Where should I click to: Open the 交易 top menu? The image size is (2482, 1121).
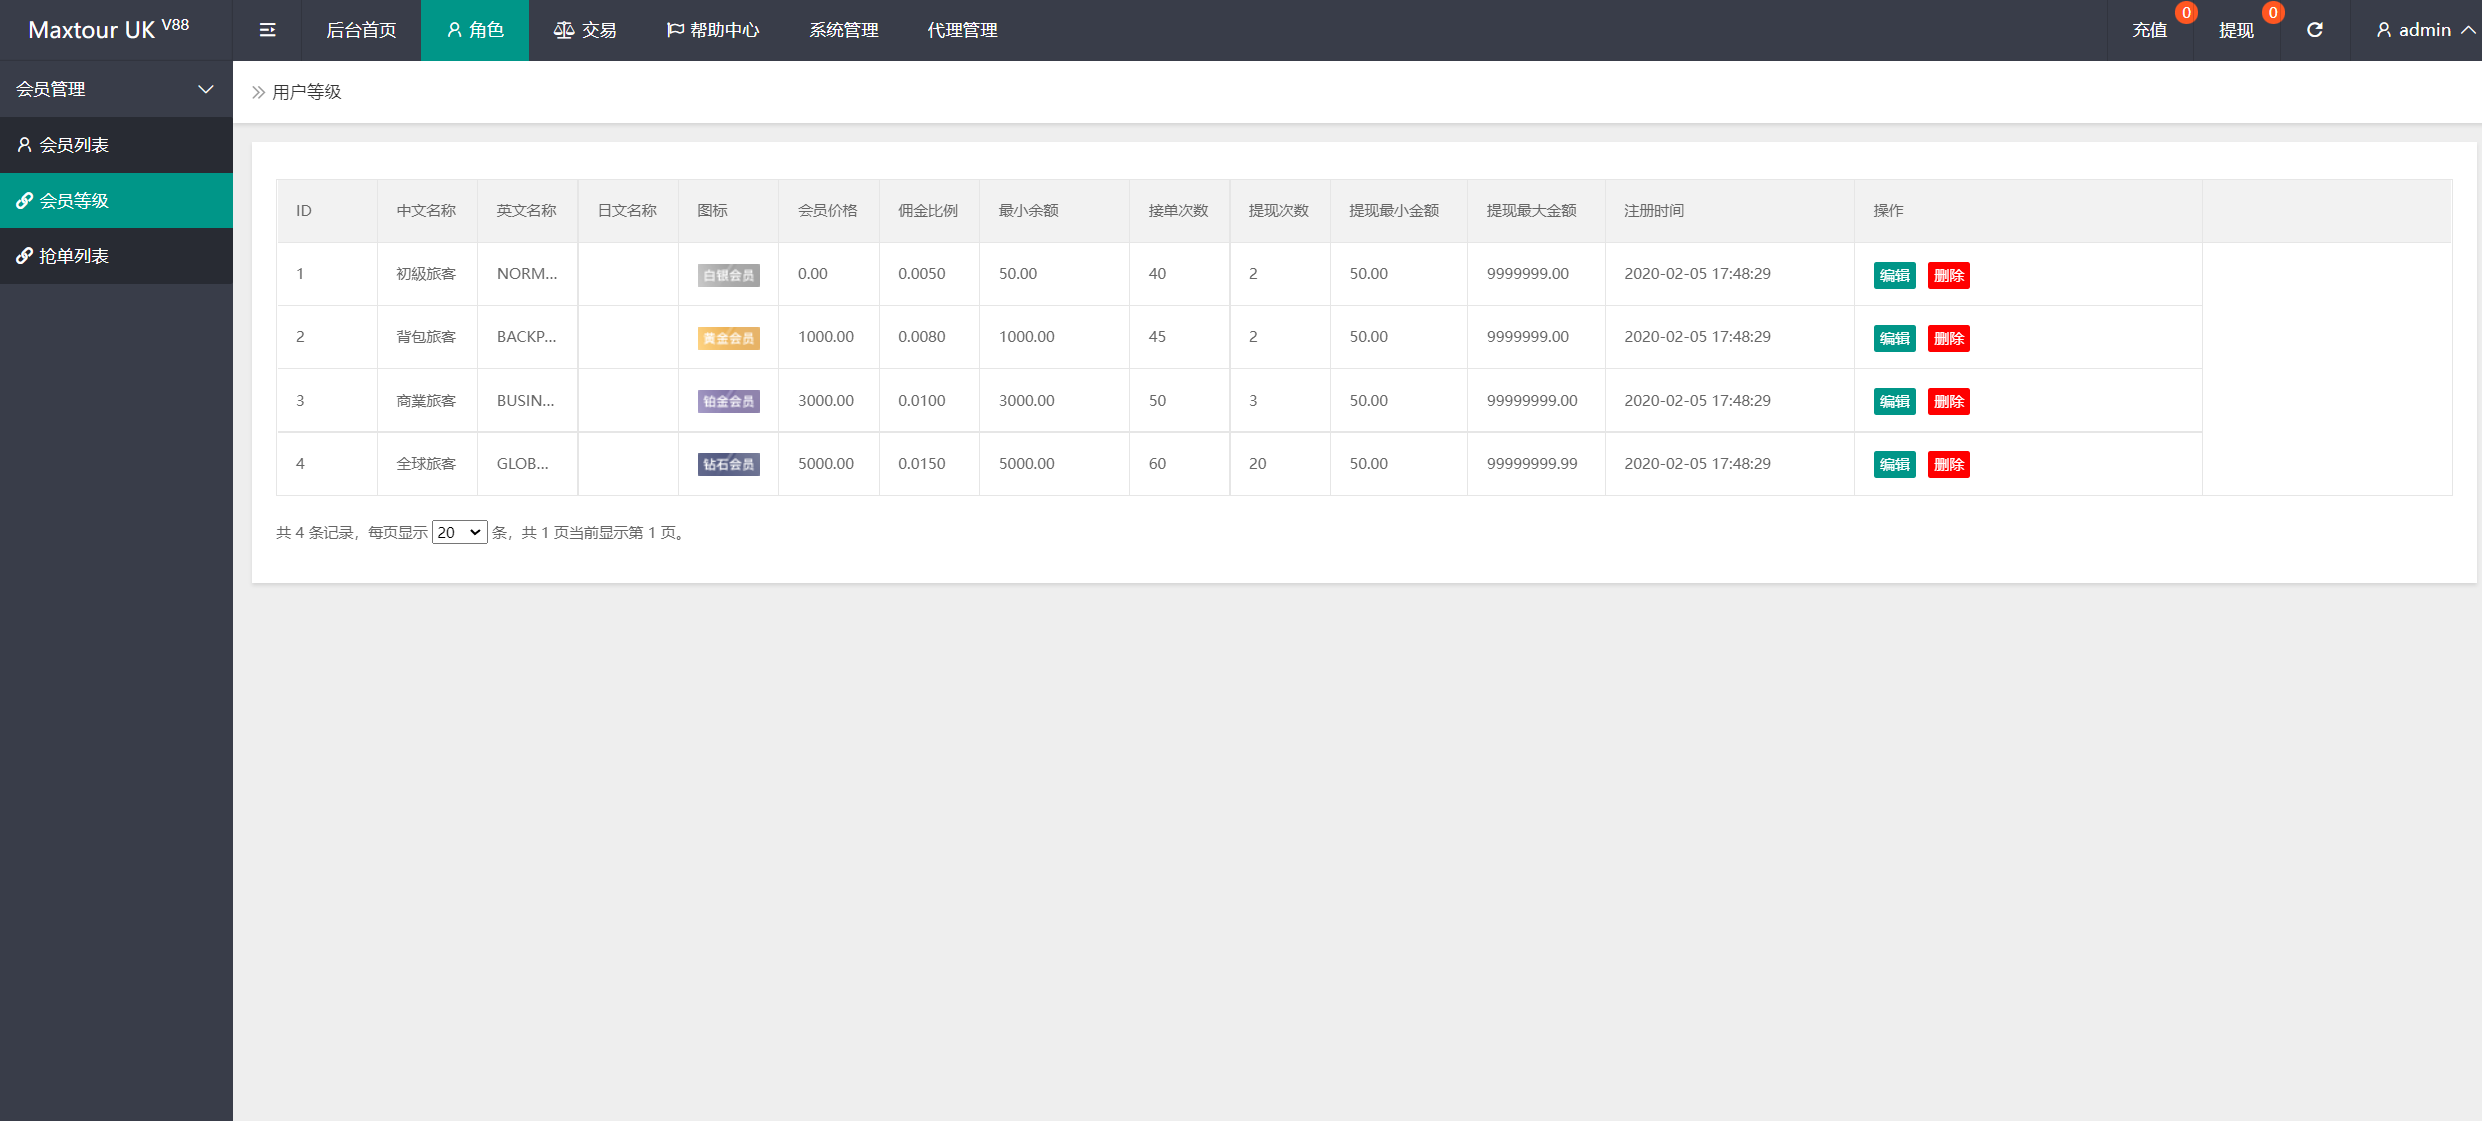tap(585, 30)
